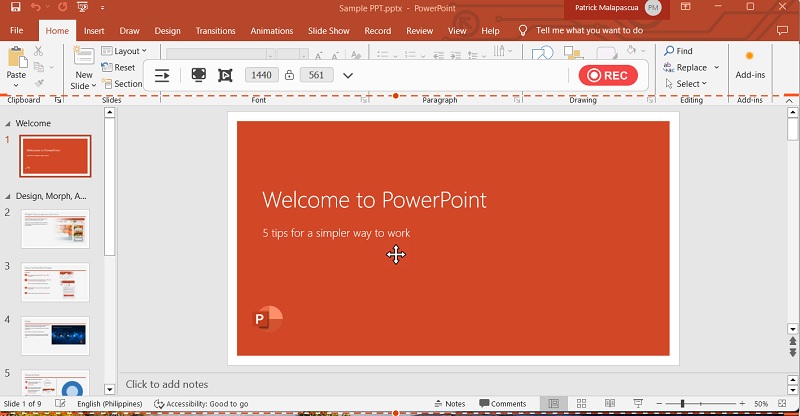The image size is (800, 416).
Task: Click the Tell me what you want to do box
Action: pyautogui.click(x=589, y=31)
